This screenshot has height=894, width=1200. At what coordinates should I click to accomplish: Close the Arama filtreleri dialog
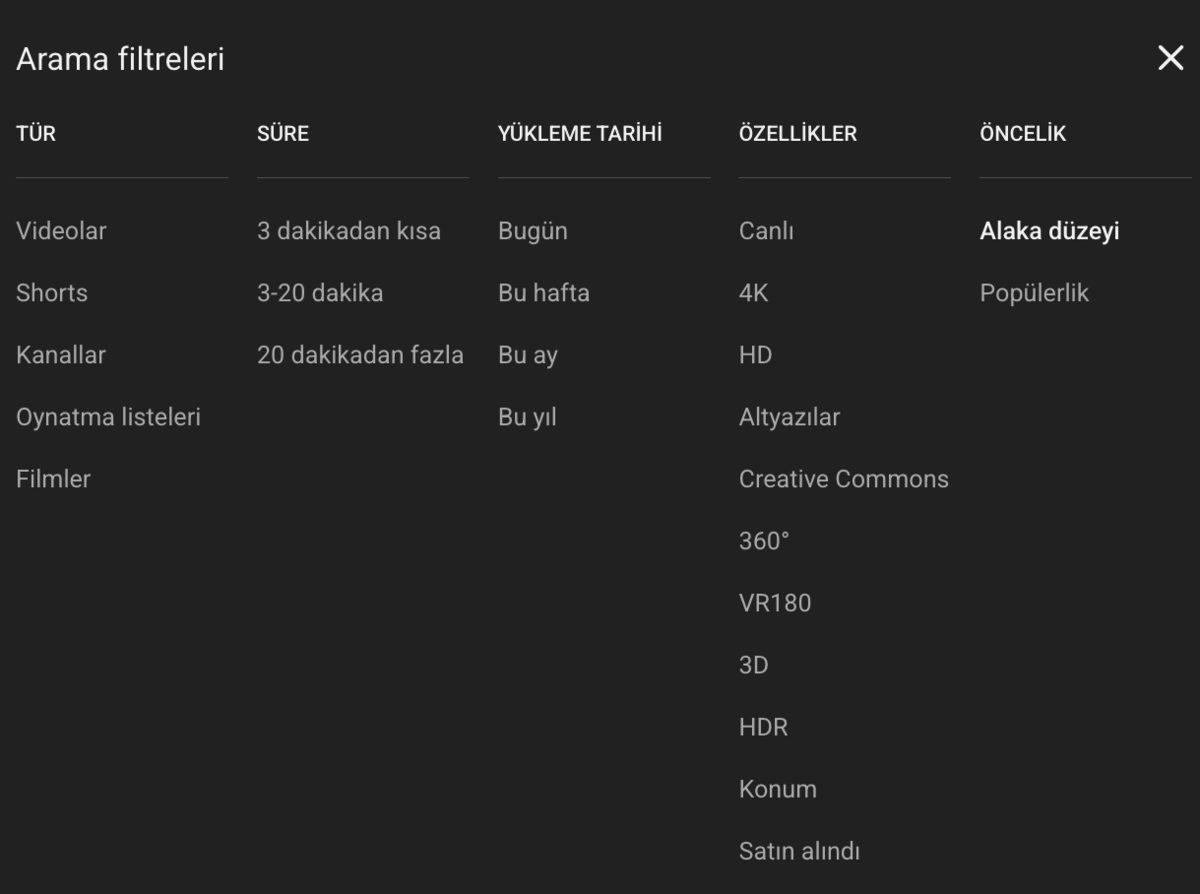[x=1170, y=58]
